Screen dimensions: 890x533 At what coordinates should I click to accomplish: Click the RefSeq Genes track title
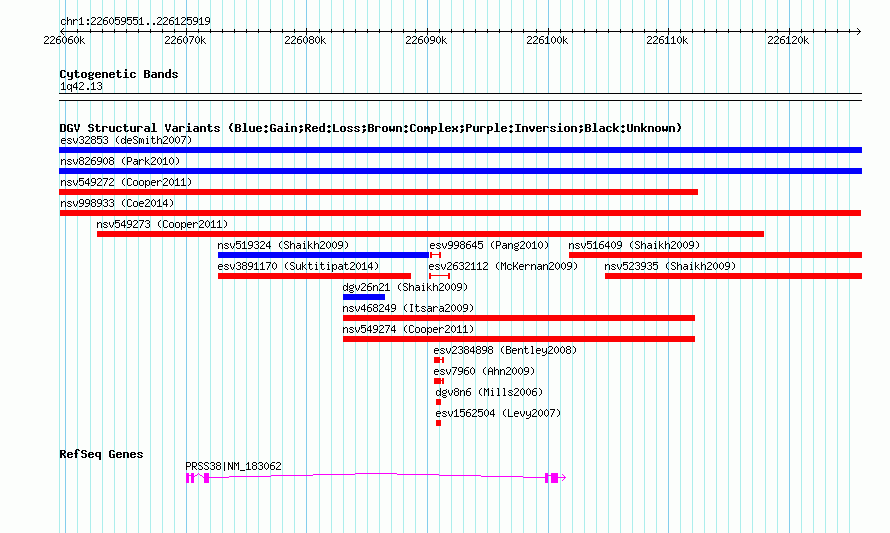click(101, 454)
